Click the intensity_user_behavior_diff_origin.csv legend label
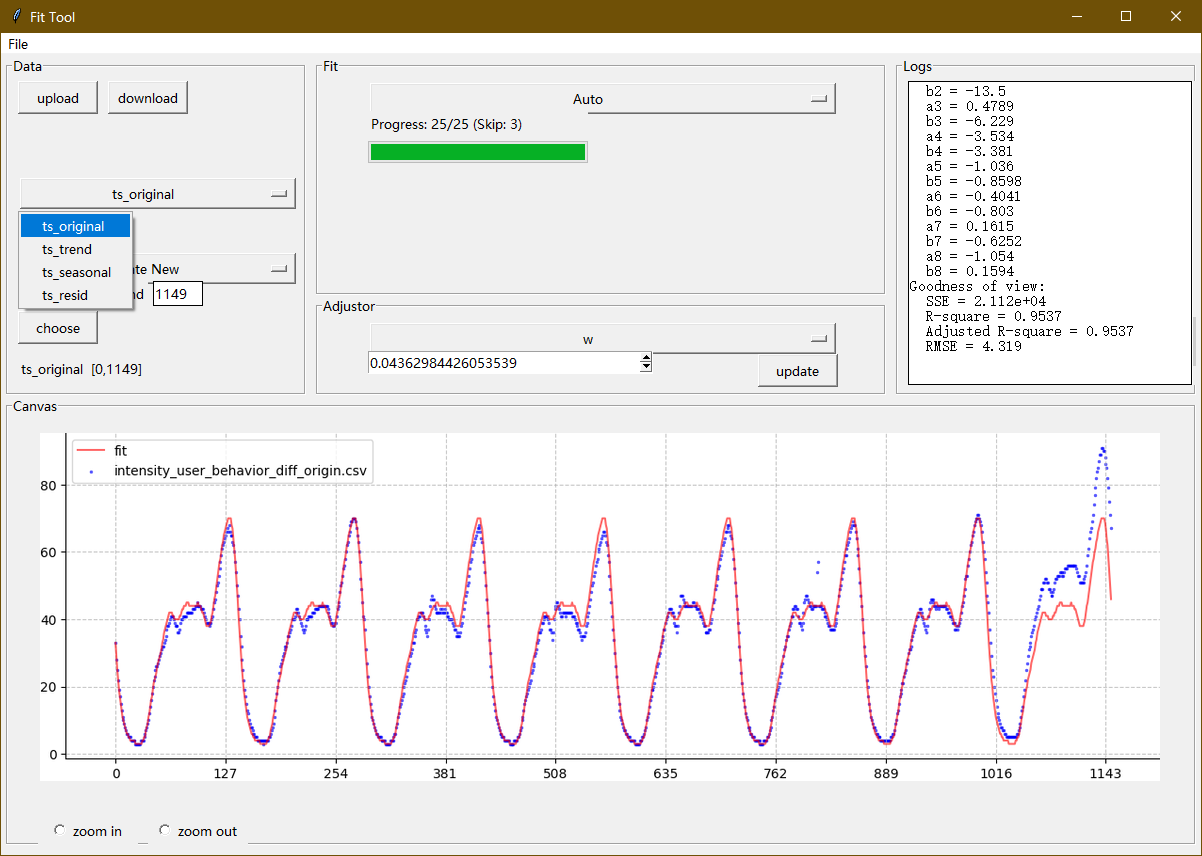 point(240,470)
